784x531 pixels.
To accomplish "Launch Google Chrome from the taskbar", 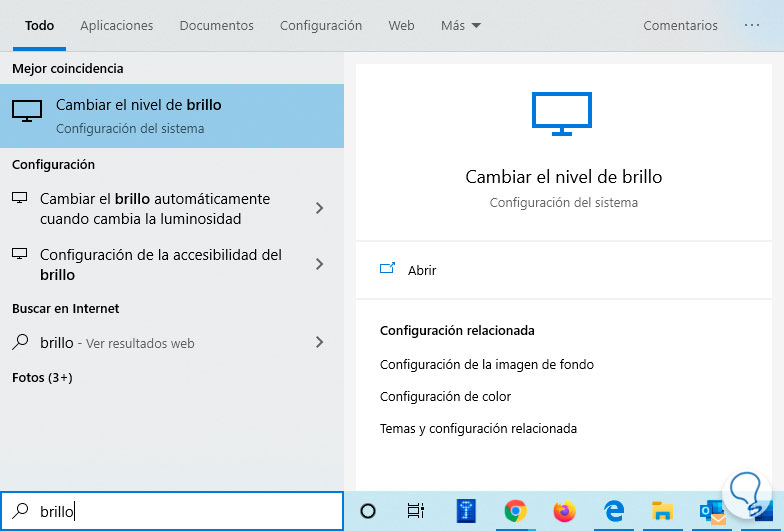I will [x=515, y=511].
